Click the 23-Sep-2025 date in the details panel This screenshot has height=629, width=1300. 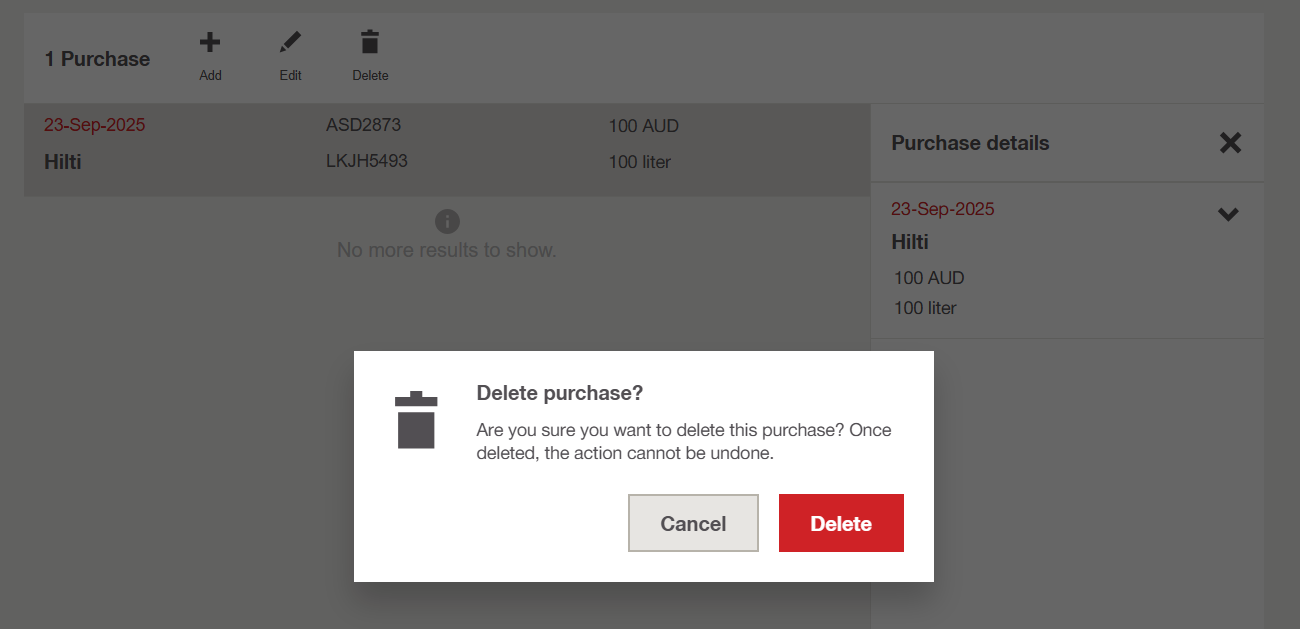943,209
